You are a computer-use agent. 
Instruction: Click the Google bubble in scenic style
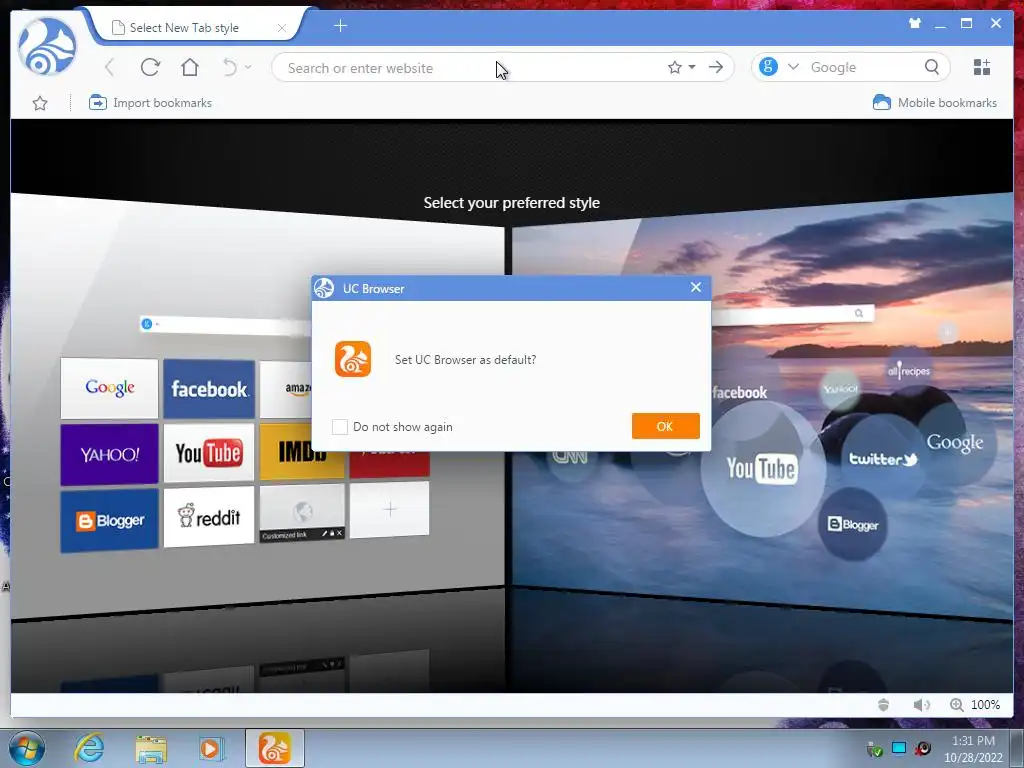point(955,443)
